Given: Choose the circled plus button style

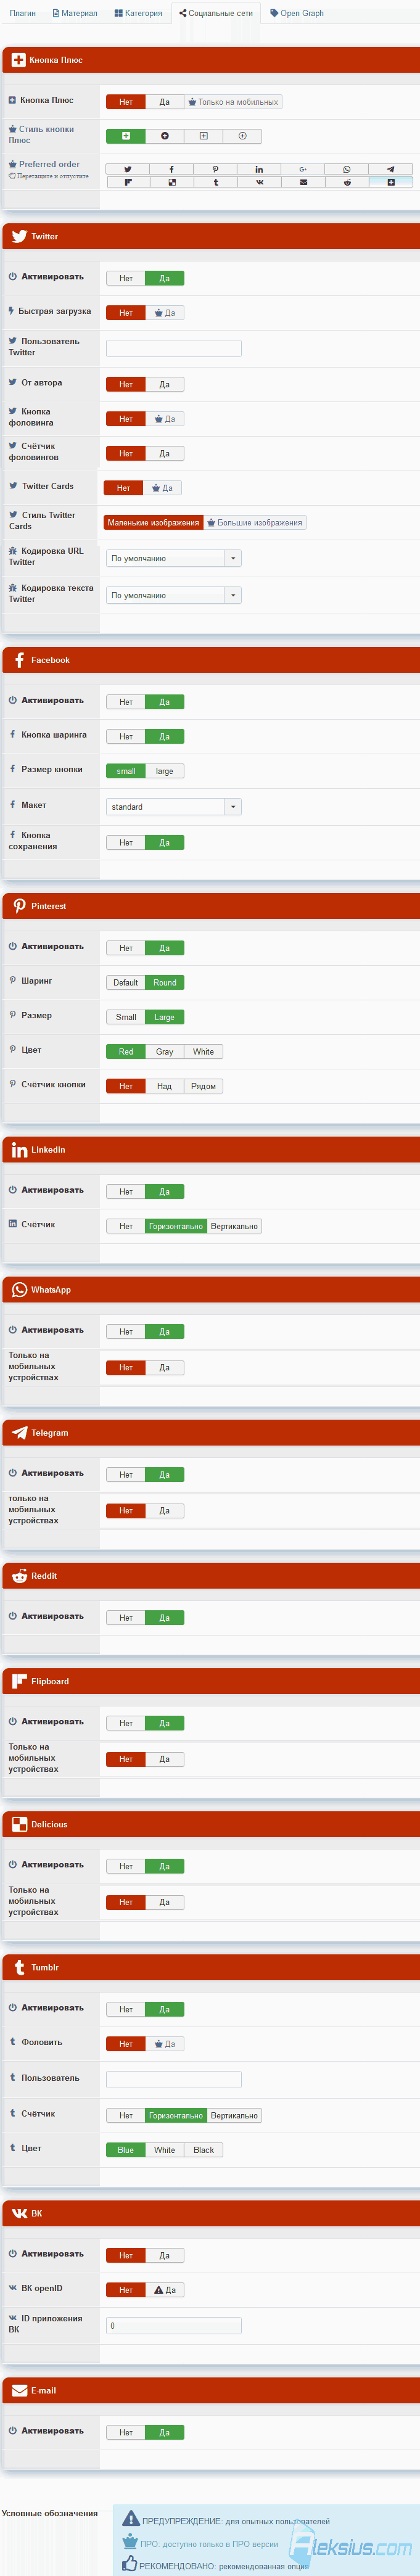Looking at the screenshot, I should click(x=242, y=136).
